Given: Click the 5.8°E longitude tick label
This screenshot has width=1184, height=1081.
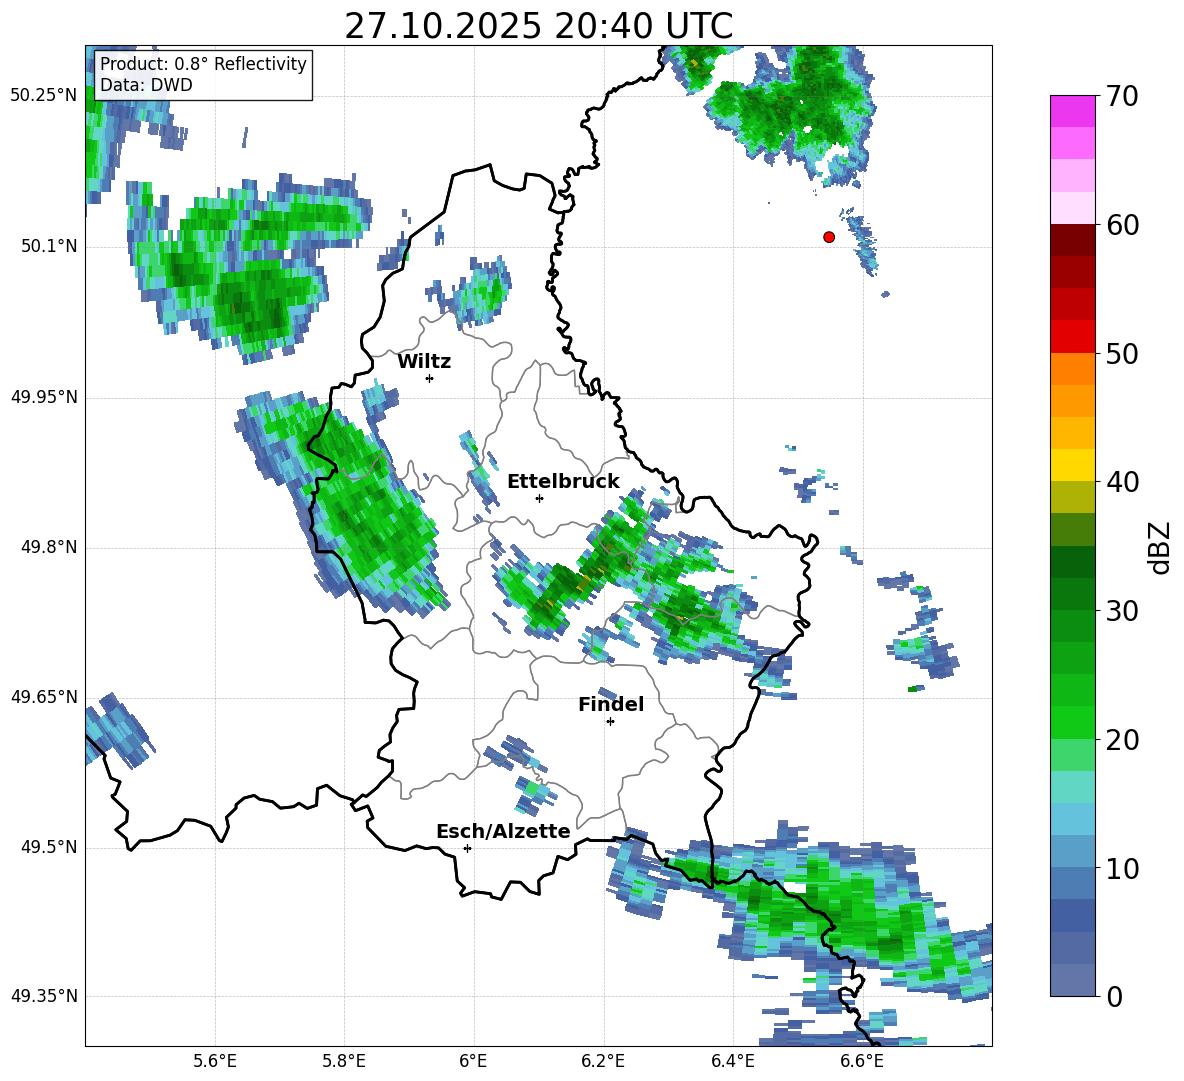Looking at the screenshot, I should coord(344,1061).
